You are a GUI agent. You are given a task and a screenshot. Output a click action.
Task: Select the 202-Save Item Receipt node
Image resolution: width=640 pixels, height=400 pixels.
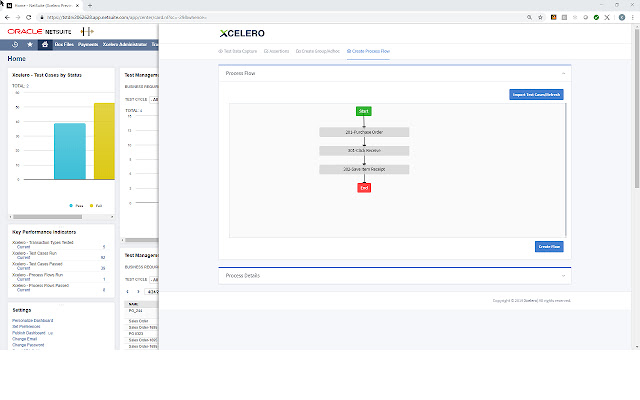point(364,169)
